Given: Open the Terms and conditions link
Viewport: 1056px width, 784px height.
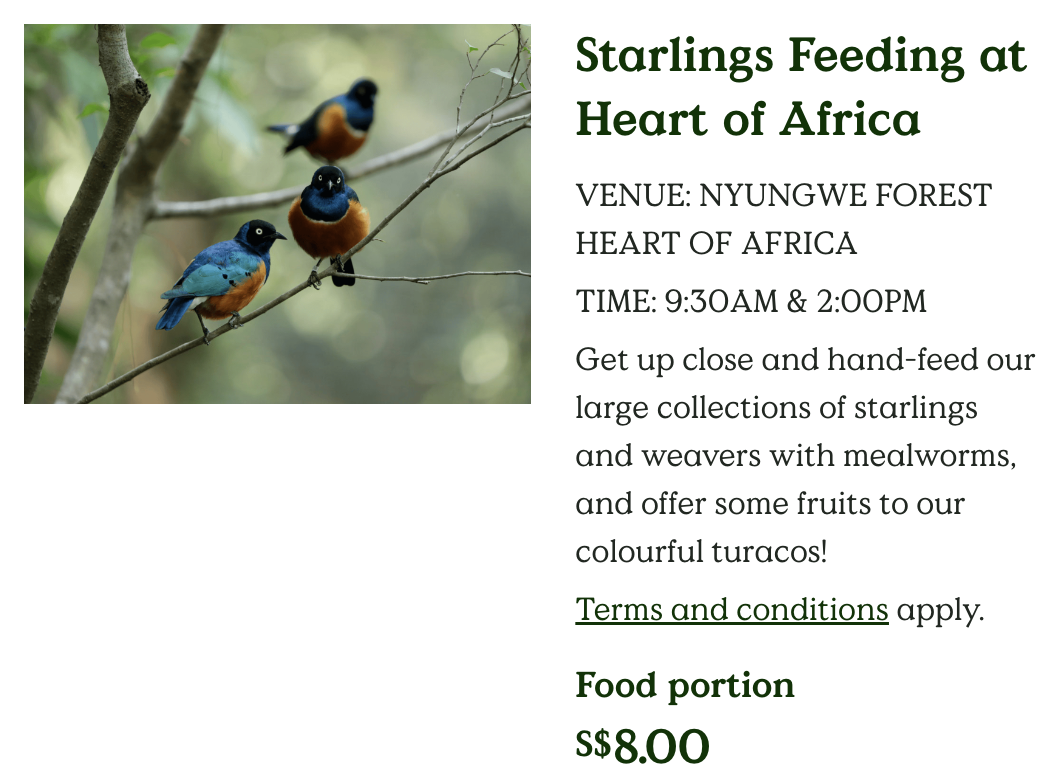Looking at the screenshot, I should (731, 610).
